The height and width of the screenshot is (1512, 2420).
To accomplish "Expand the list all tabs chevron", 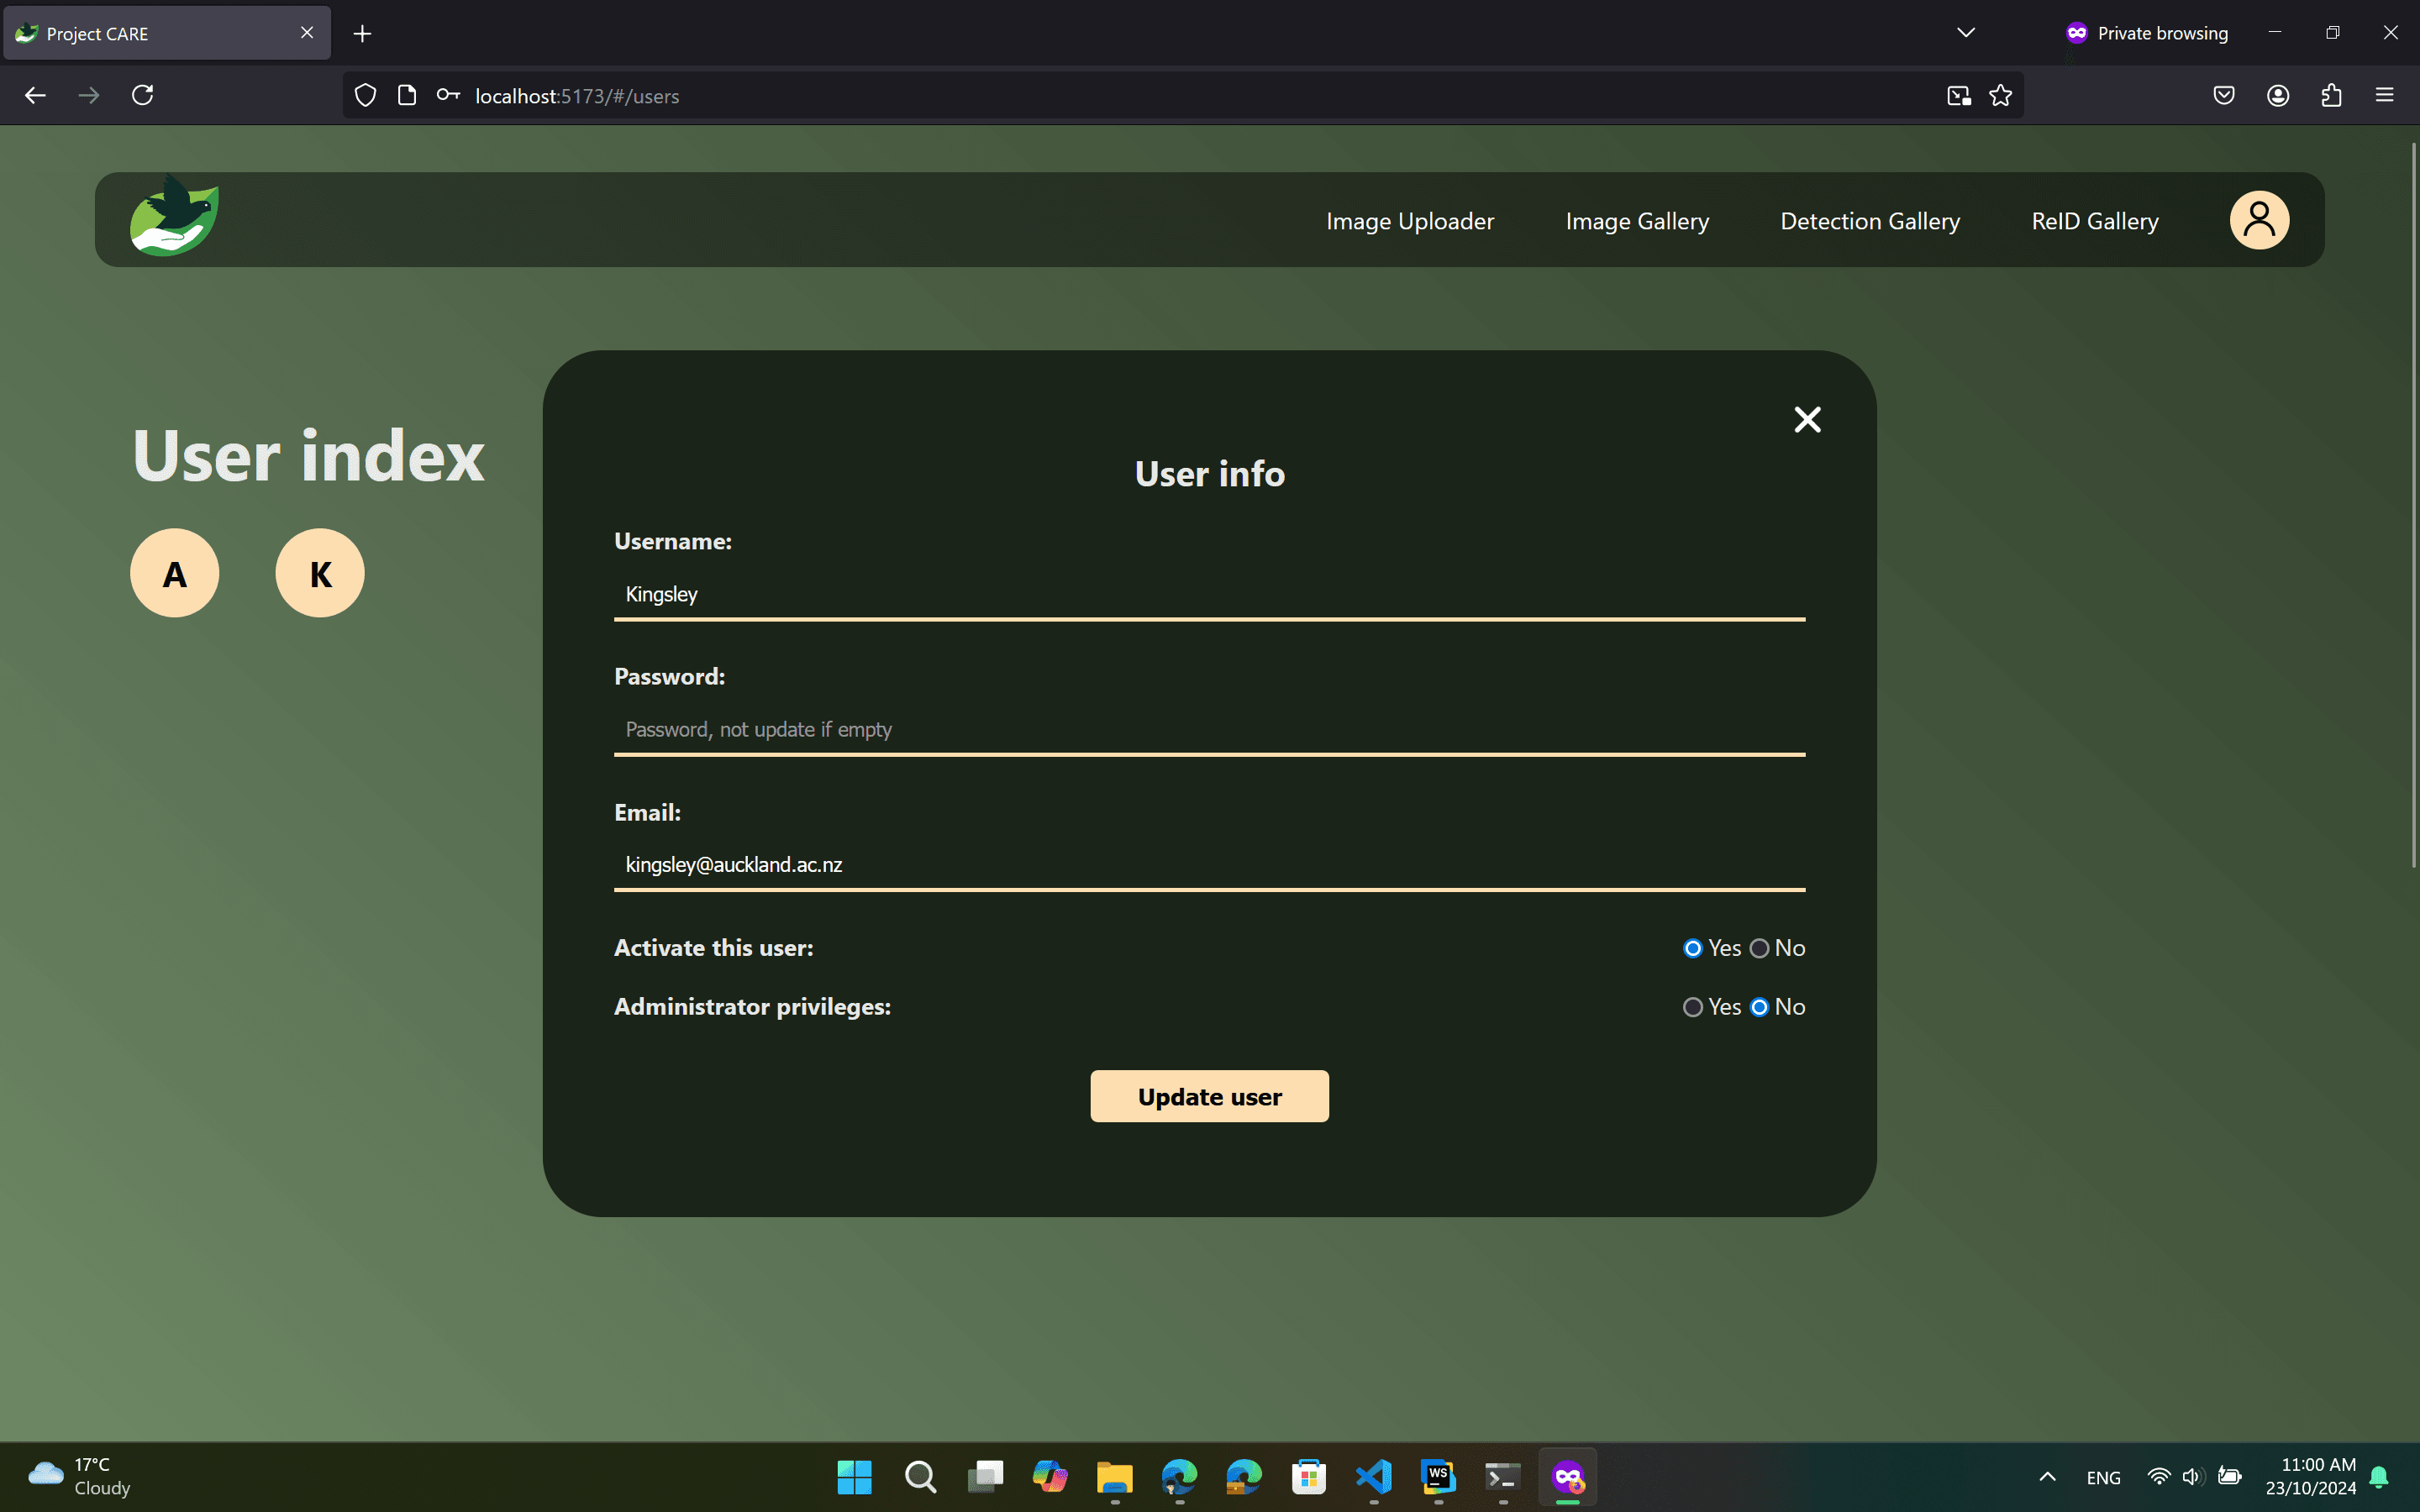I will pos(1965,33).
